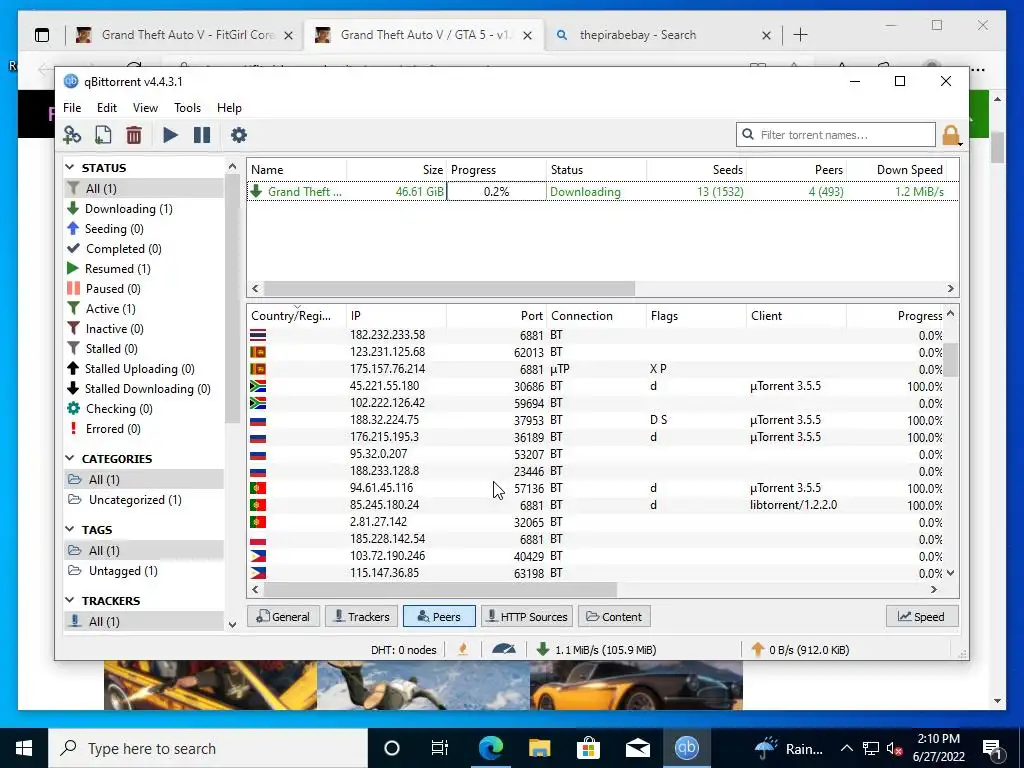Image resolution: width=1024 pixels, height=768 pixels.
Task: Open the File menu
Action: point(72,108)
